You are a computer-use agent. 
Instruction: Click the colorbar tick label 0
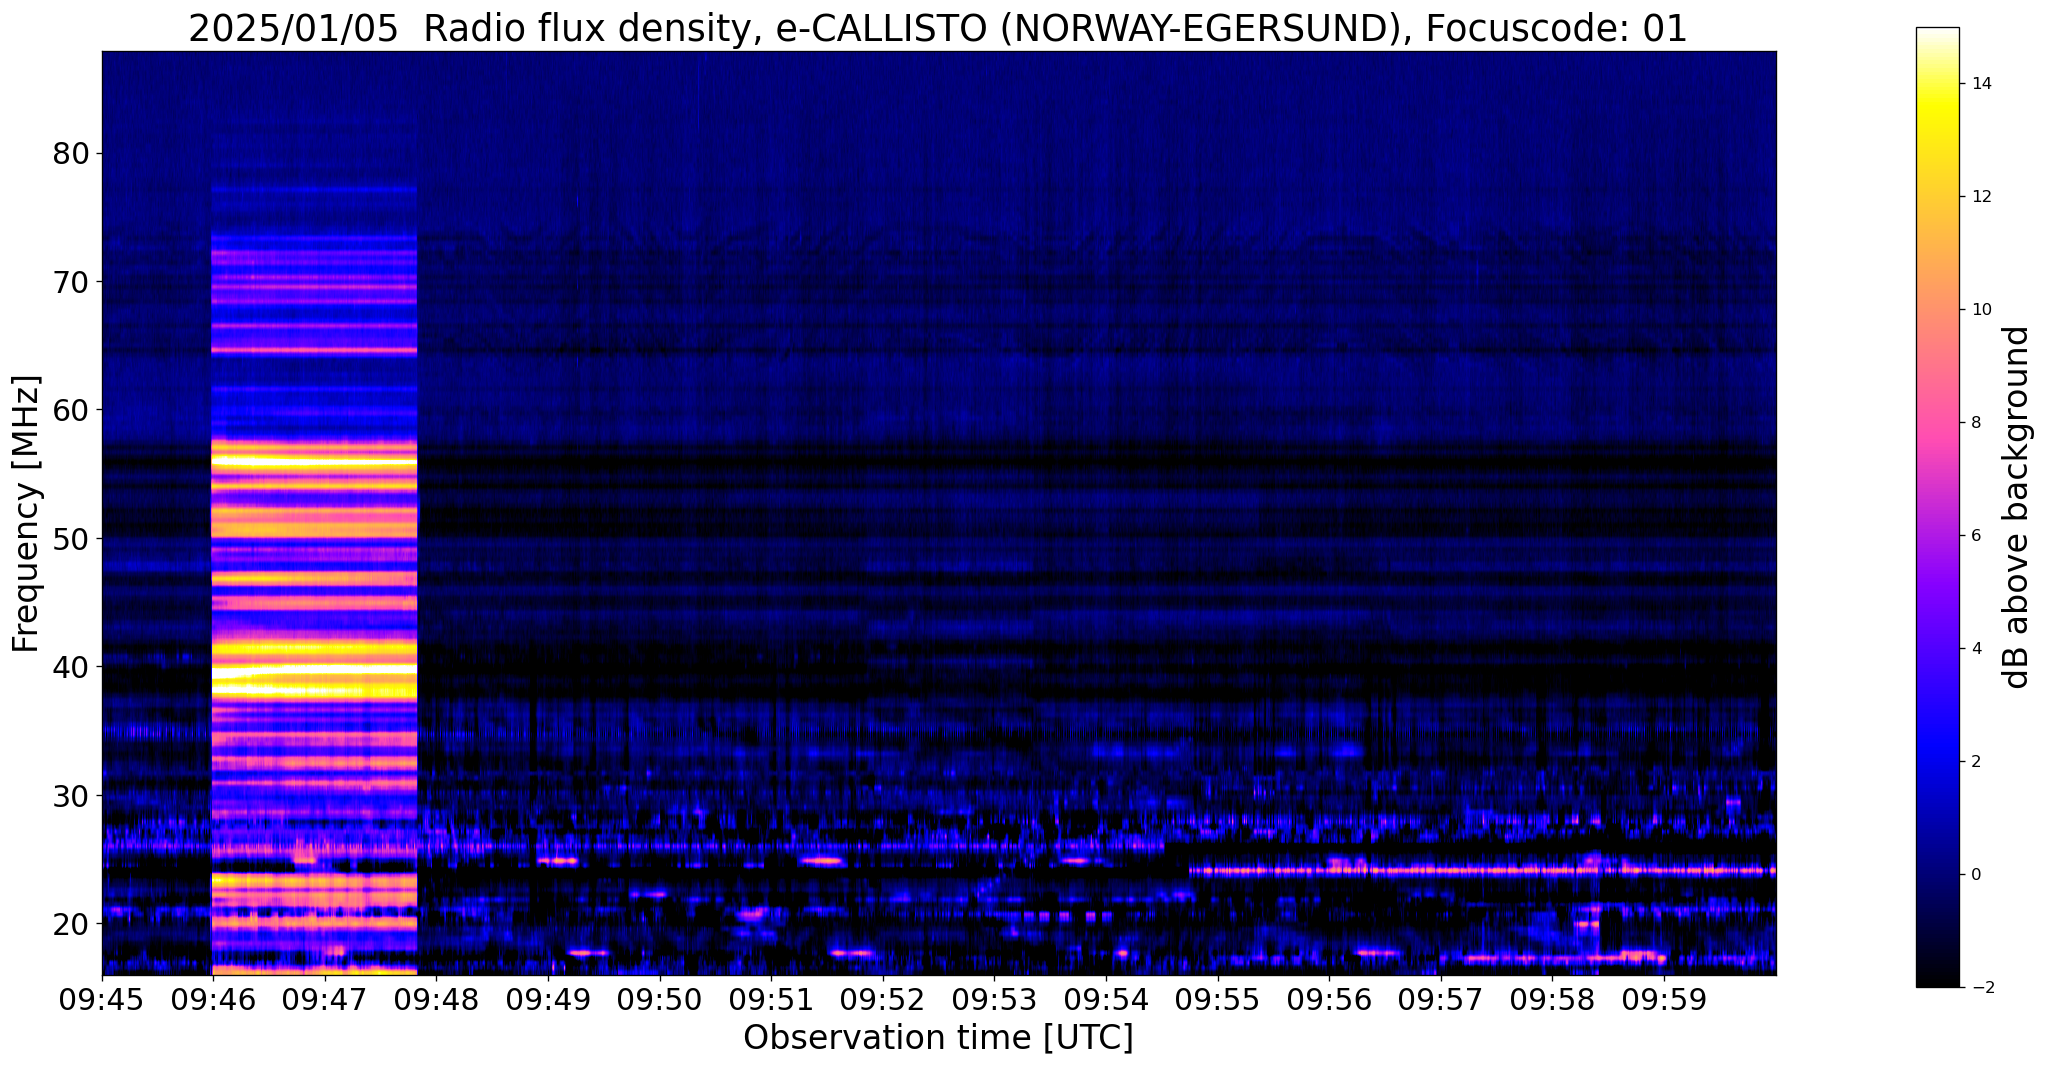click(x=1975, y=875)
